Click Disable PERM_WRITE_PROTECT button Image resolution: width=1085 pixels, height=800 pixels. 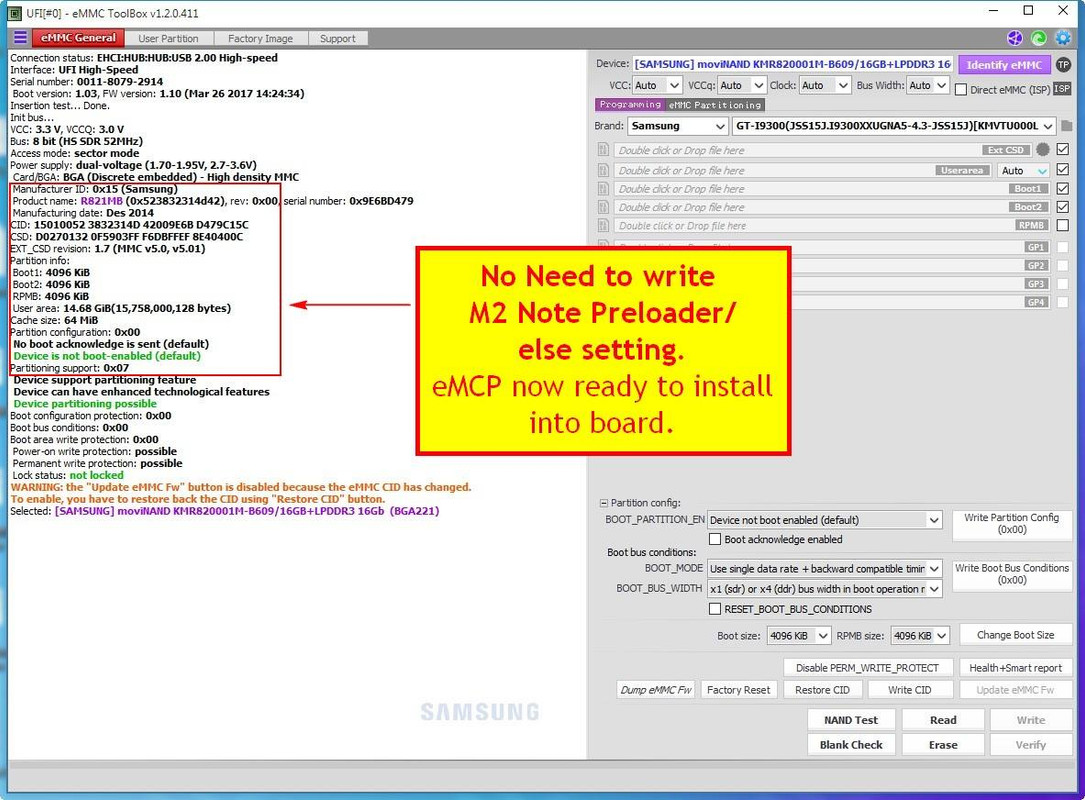868,668
